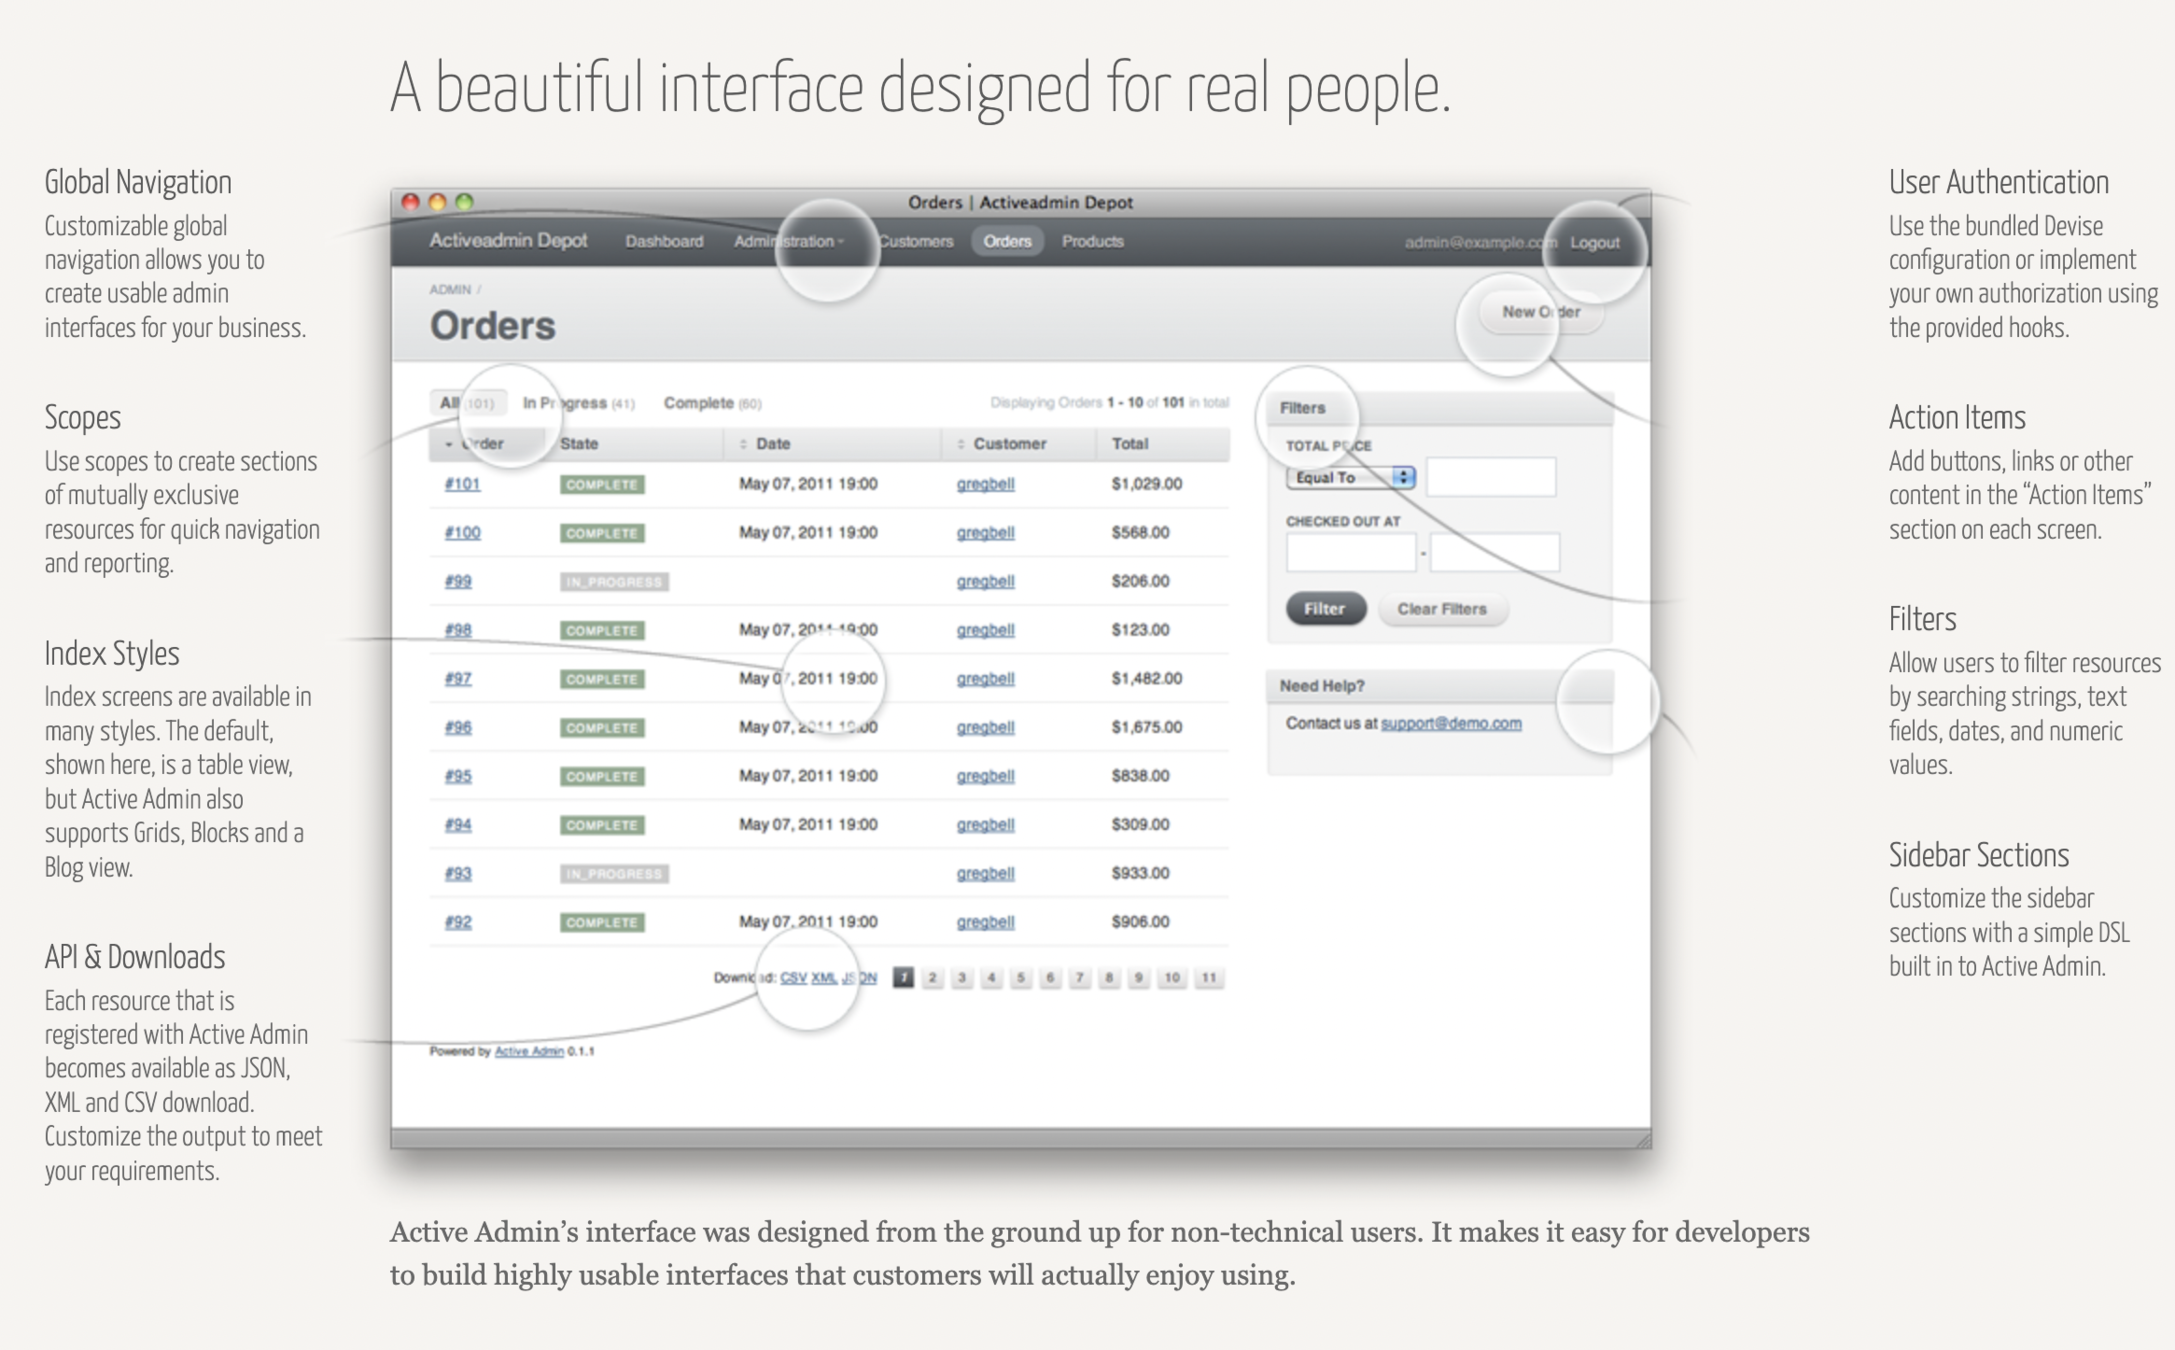
Task: Click the total price value field
Action: pos(1490,478)
